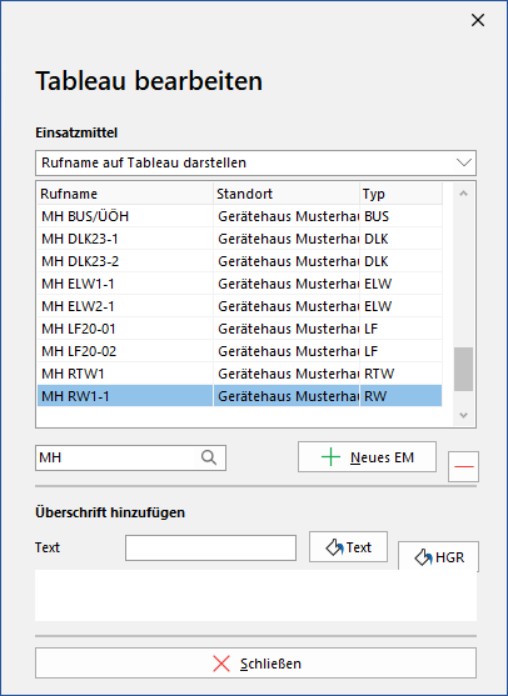The image size is (508, 696).
Task: Click the HGR background color button
Action: coord(438,557)
